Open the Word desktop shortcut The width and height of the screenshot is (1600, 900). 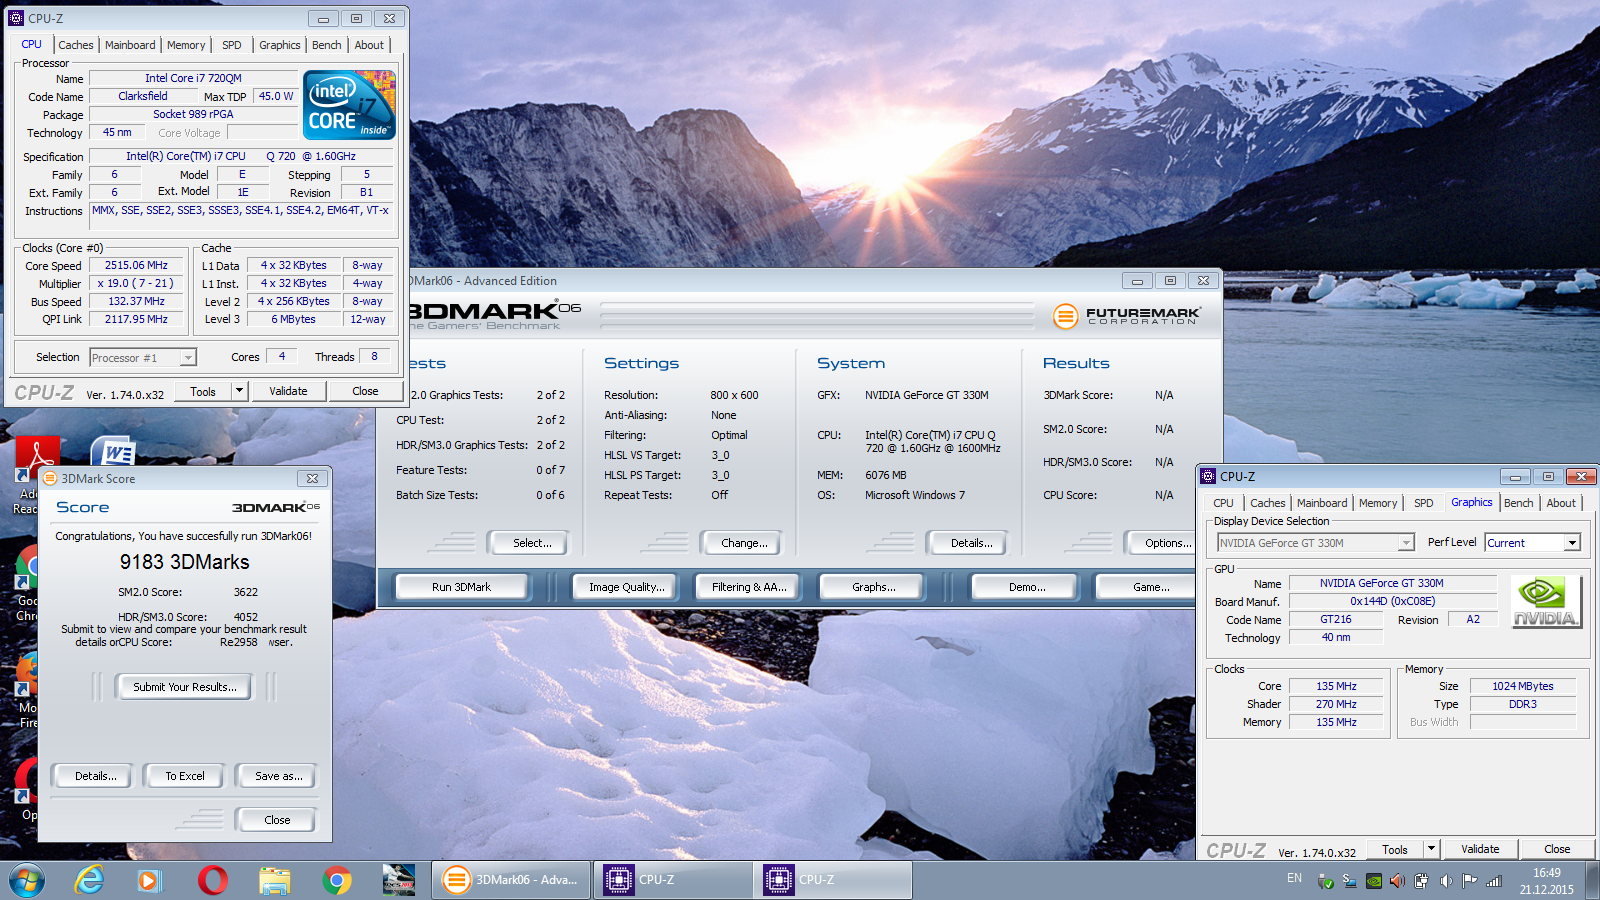[113, 452]
